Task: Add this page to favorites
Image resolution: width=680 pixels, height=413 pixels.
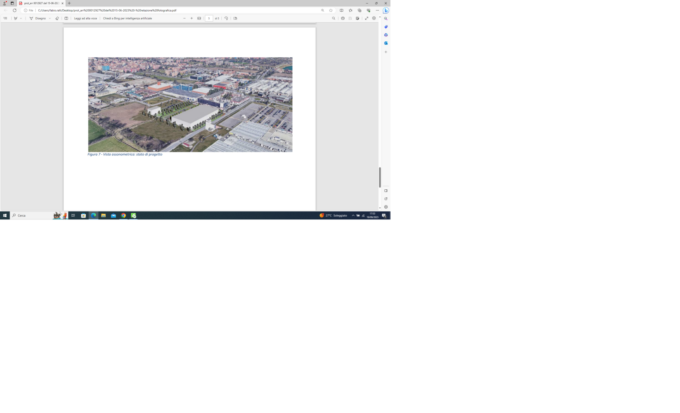Action: 331,10
